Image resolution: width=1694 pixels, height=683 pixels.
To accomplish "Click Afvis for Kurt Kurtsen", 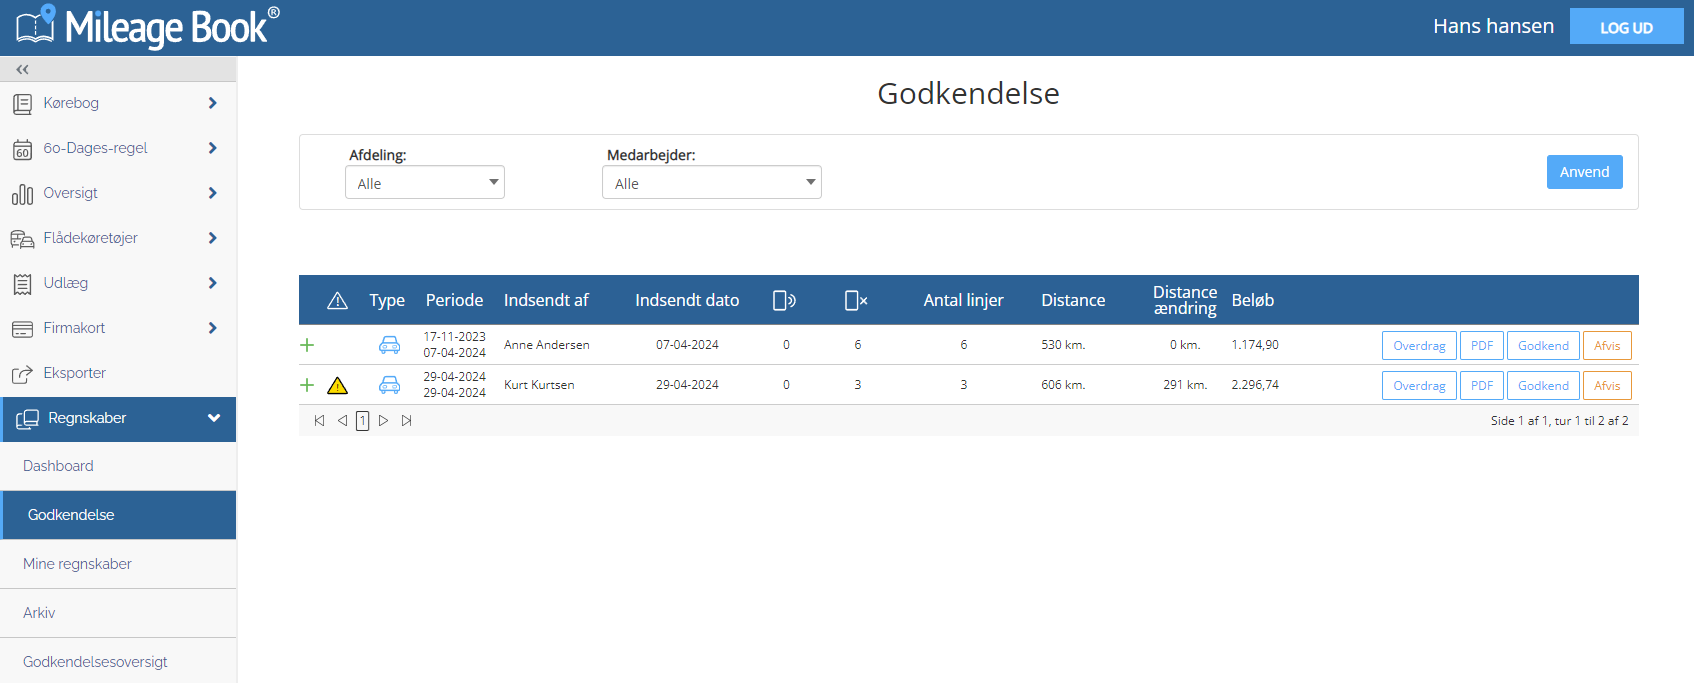I will pyautogui.click(x=1607, y=386).
